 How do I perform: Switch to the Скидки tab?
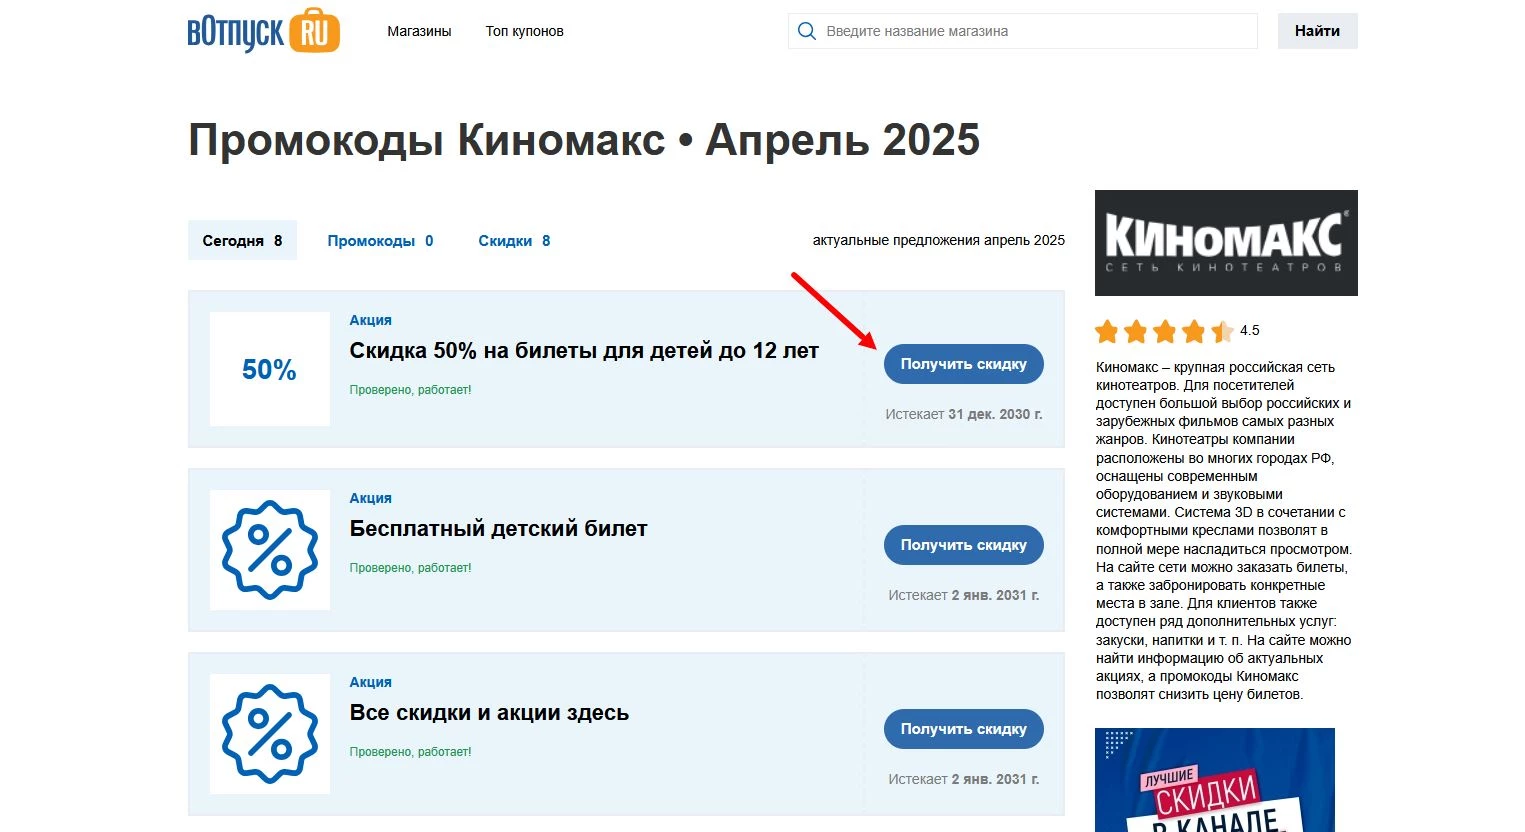pos(513,240)
